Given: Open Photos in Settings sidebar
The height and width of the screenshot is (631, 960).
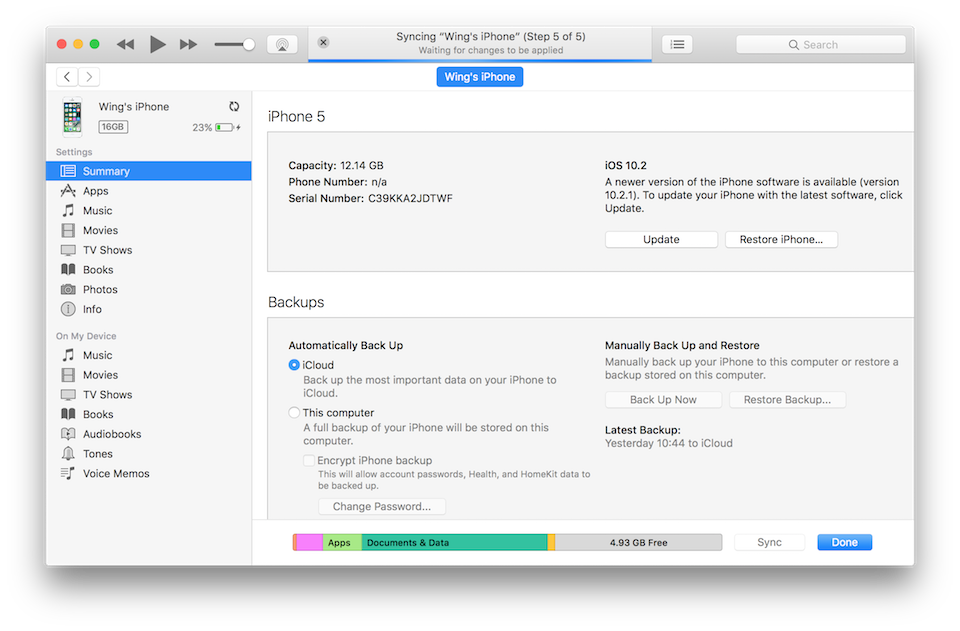Looking at the screenshot, I should [149, 289].
